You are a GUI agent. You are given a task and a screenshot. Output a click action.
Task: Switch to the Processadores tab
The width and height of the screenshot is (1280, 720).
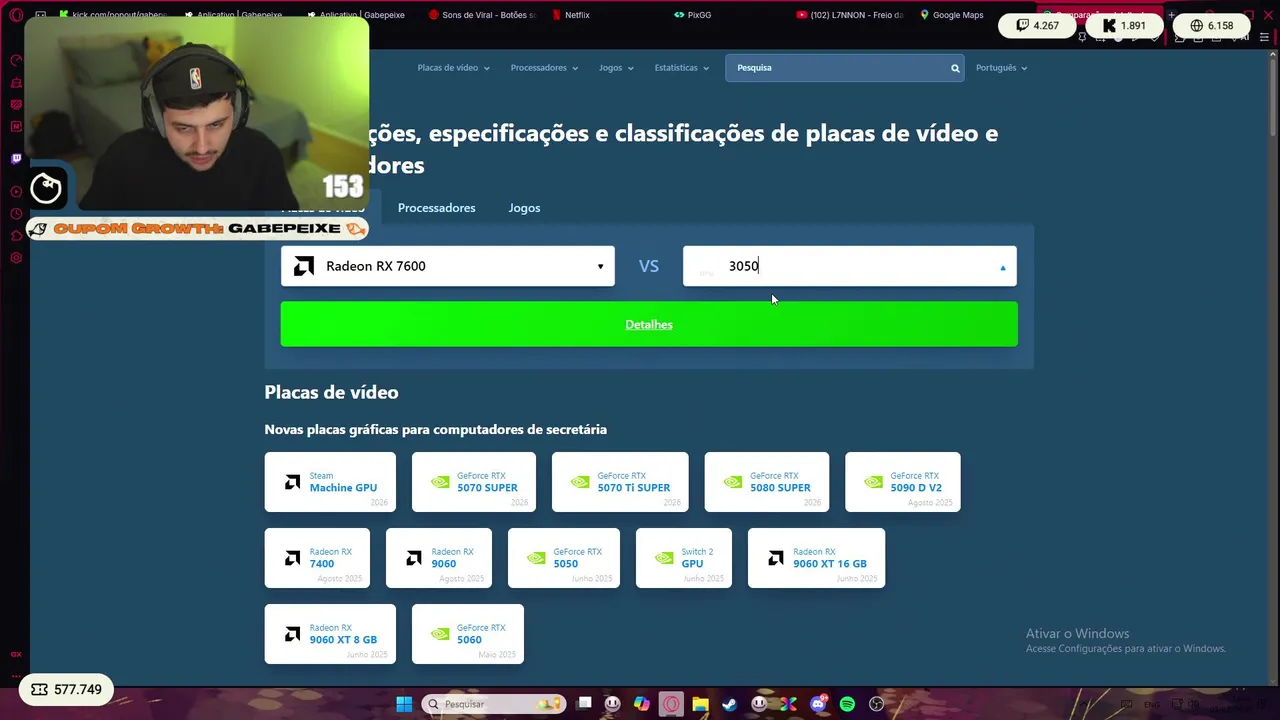click(436, 208)
